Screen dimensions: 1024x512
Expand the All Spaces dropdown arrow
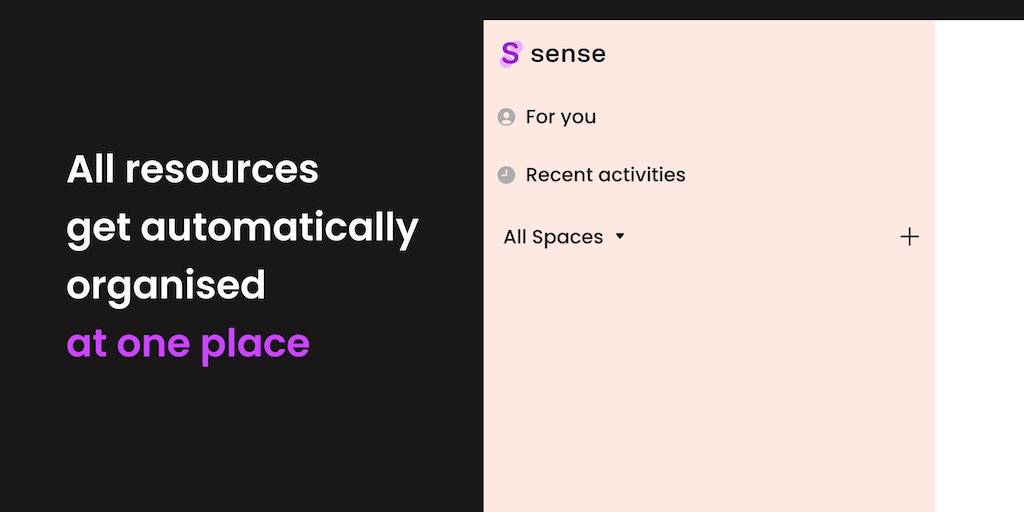coord(620,237)
